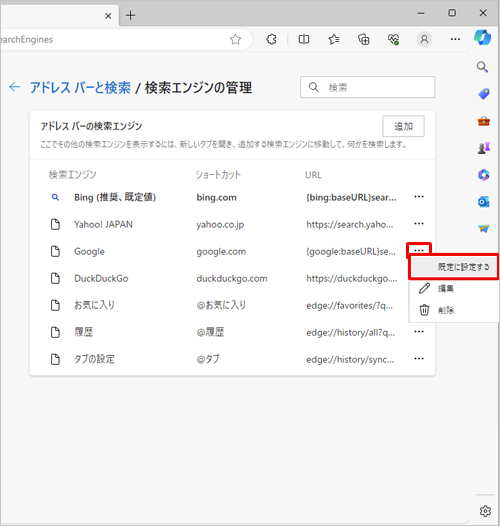Close the current browser tab
This screenshot has width=500, height=526.
click(108, 16)
